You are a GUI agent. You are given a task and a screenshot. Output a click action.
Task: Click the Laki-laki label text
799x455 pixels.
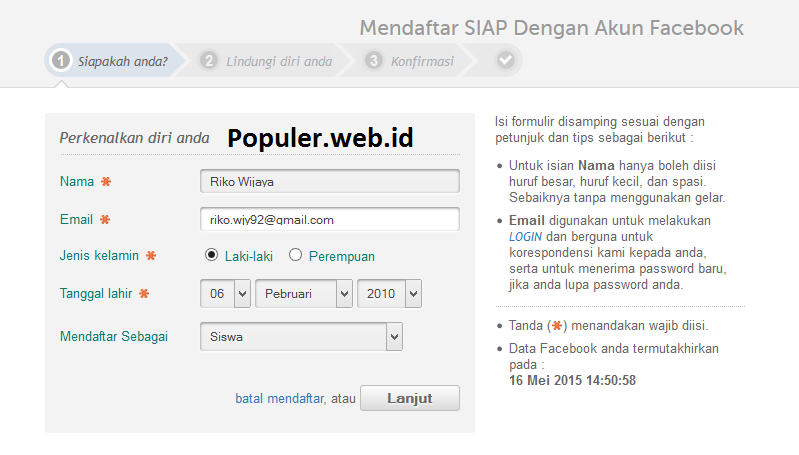tap(249, 256)
